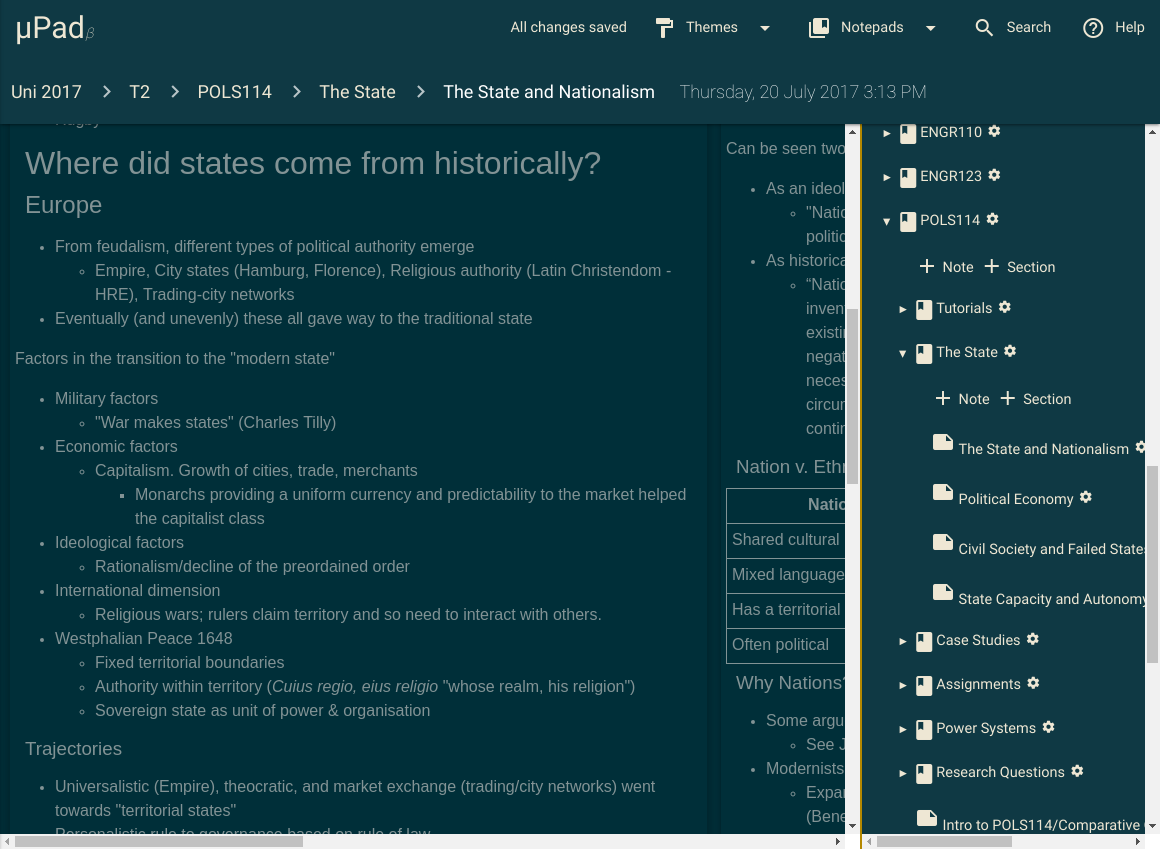Click the Notepads collection icon
This screenshot has height=849, width=1160.
(819, 28)
